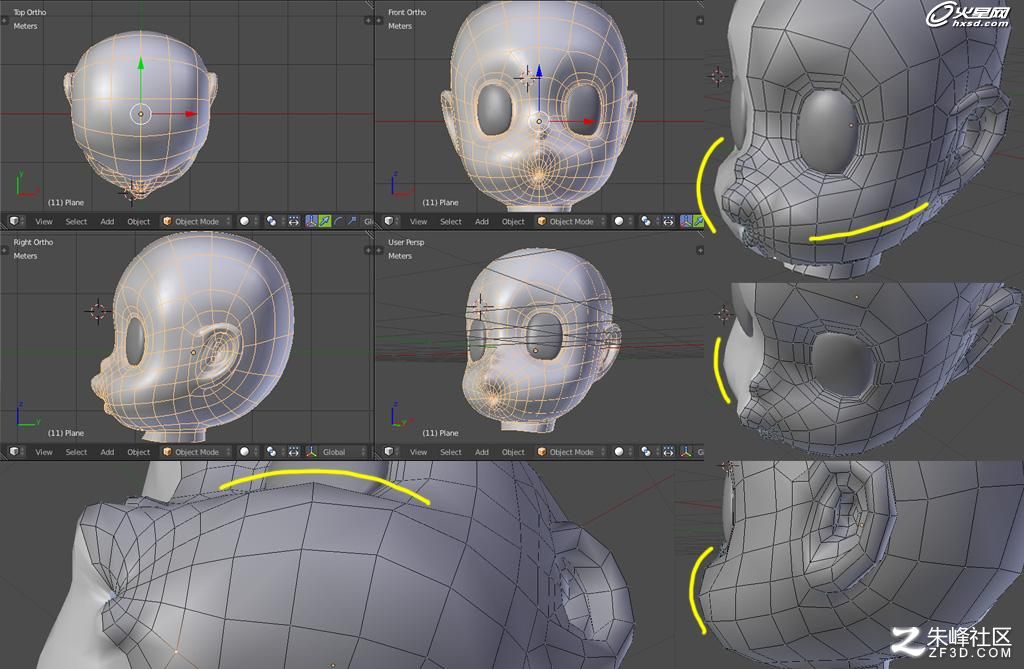Open editor type selector in User Persp header
This screenshot has height=669, width=1024.
click(x=391, y=451)
